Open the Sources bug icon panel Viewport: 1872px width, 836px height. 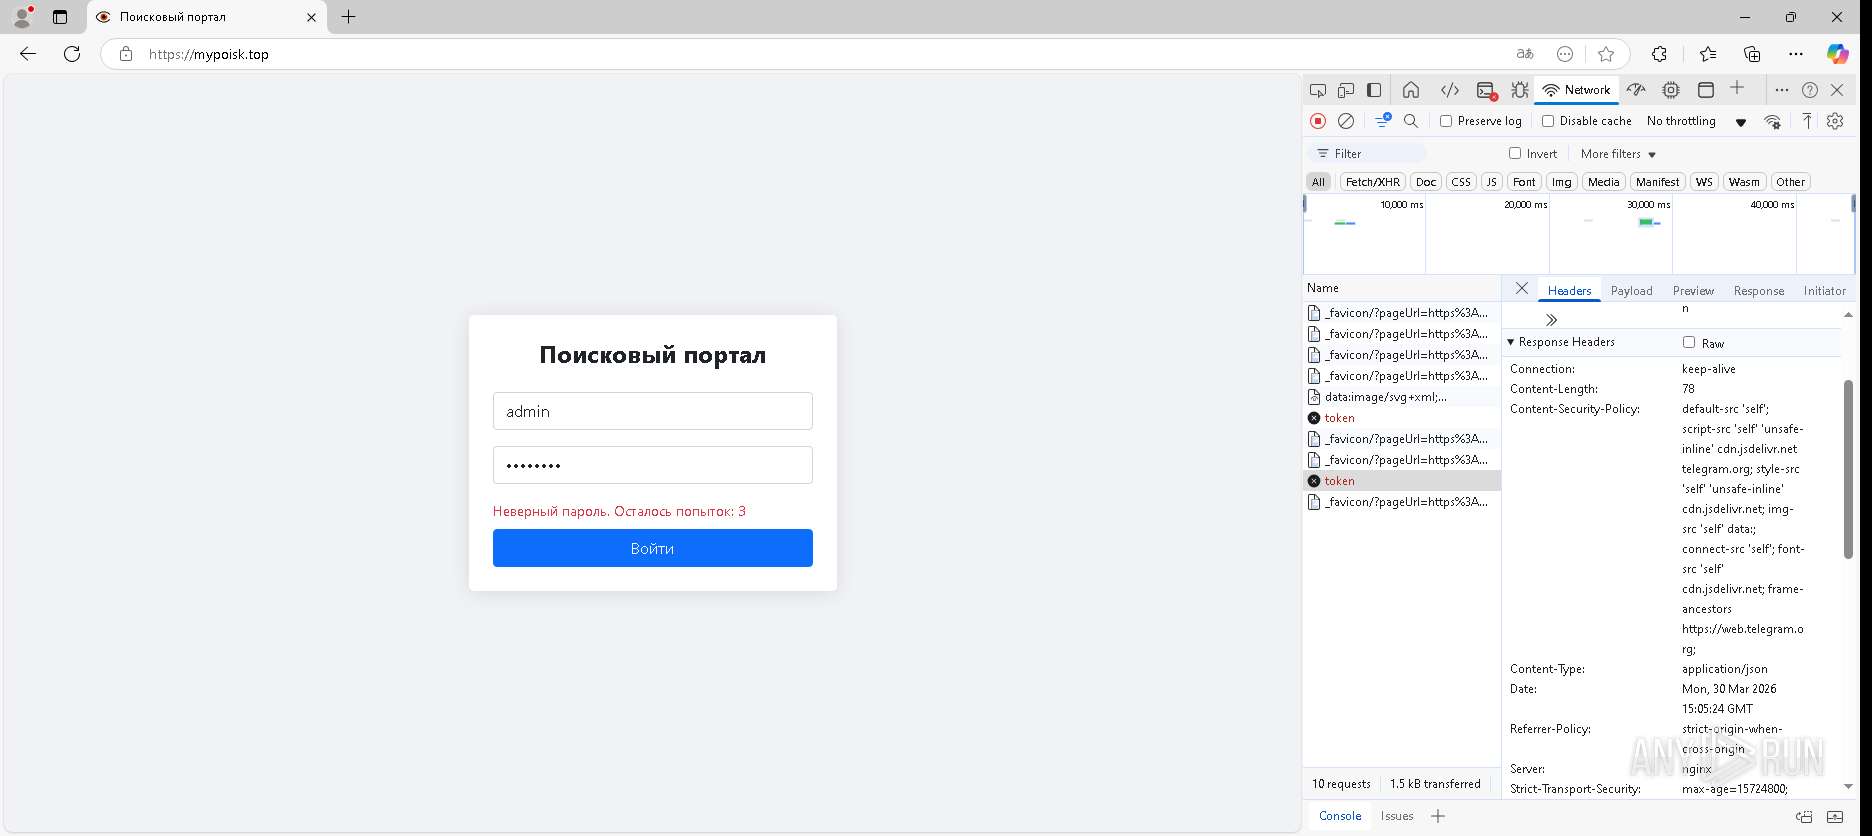pyautogui.click(x=1520, y=90)
